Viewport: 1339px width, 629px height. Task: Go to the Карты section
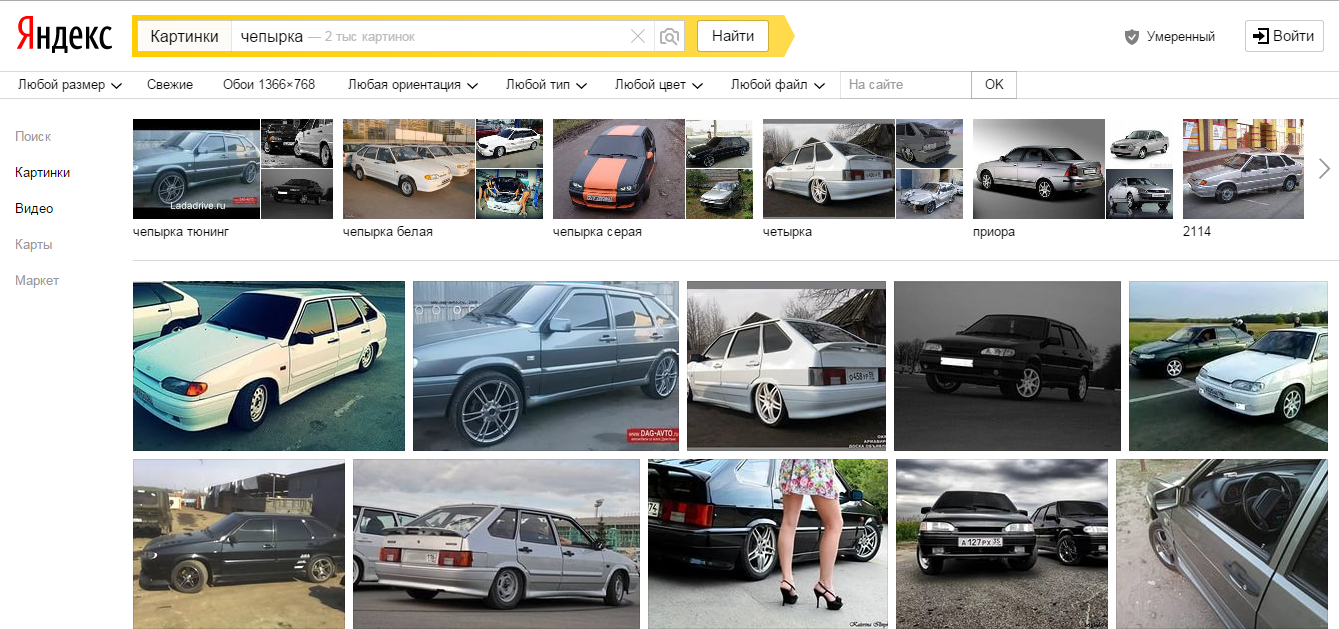pyautogui.click(x=33, y=245)
